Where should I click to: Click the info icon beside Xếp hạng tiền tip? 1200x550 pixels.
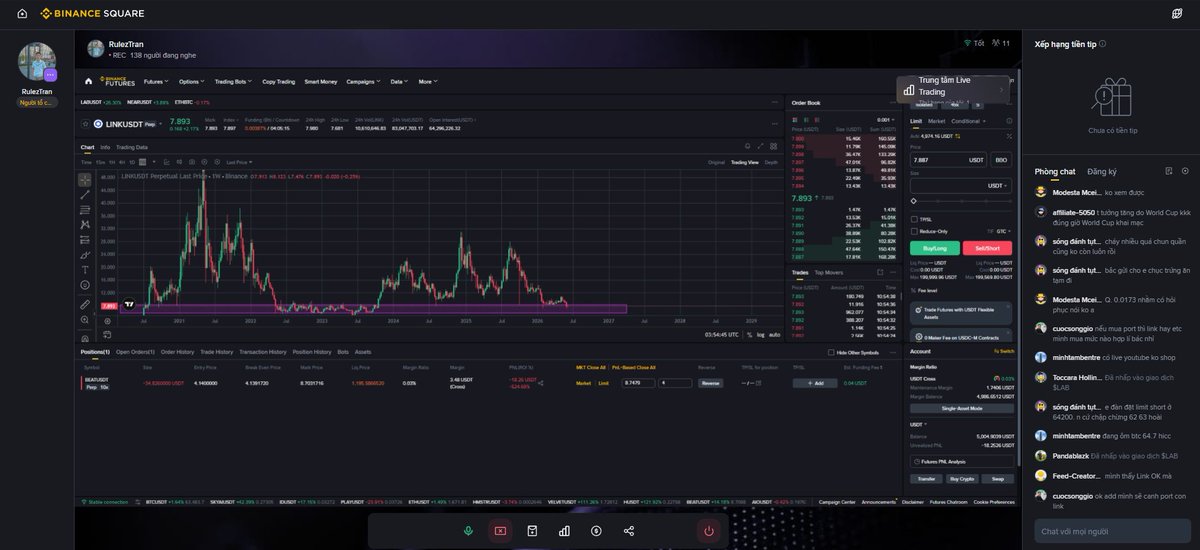click(1103, 44)
